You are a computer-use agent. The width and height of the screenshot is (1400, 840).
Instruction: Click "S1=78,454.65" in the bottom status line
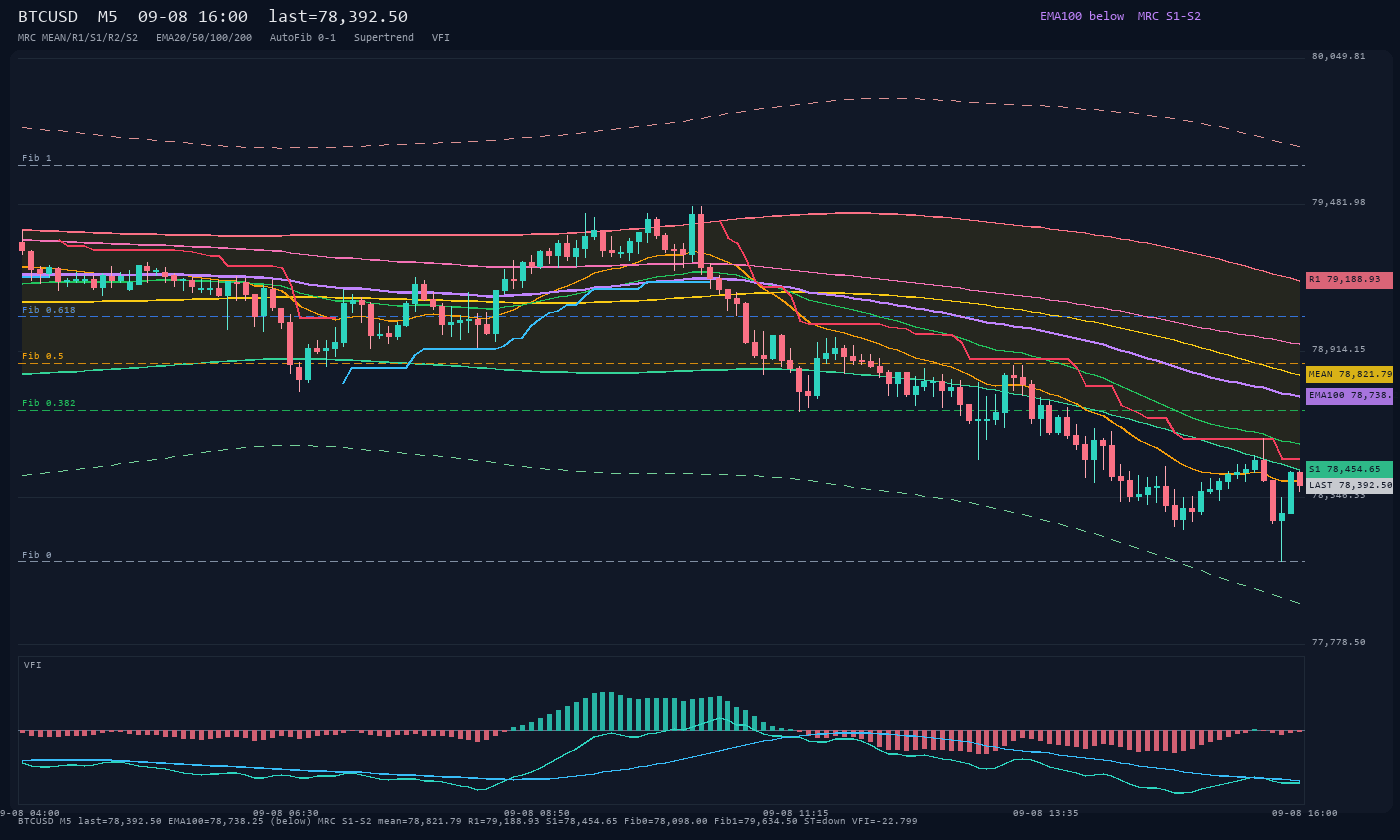582,821
